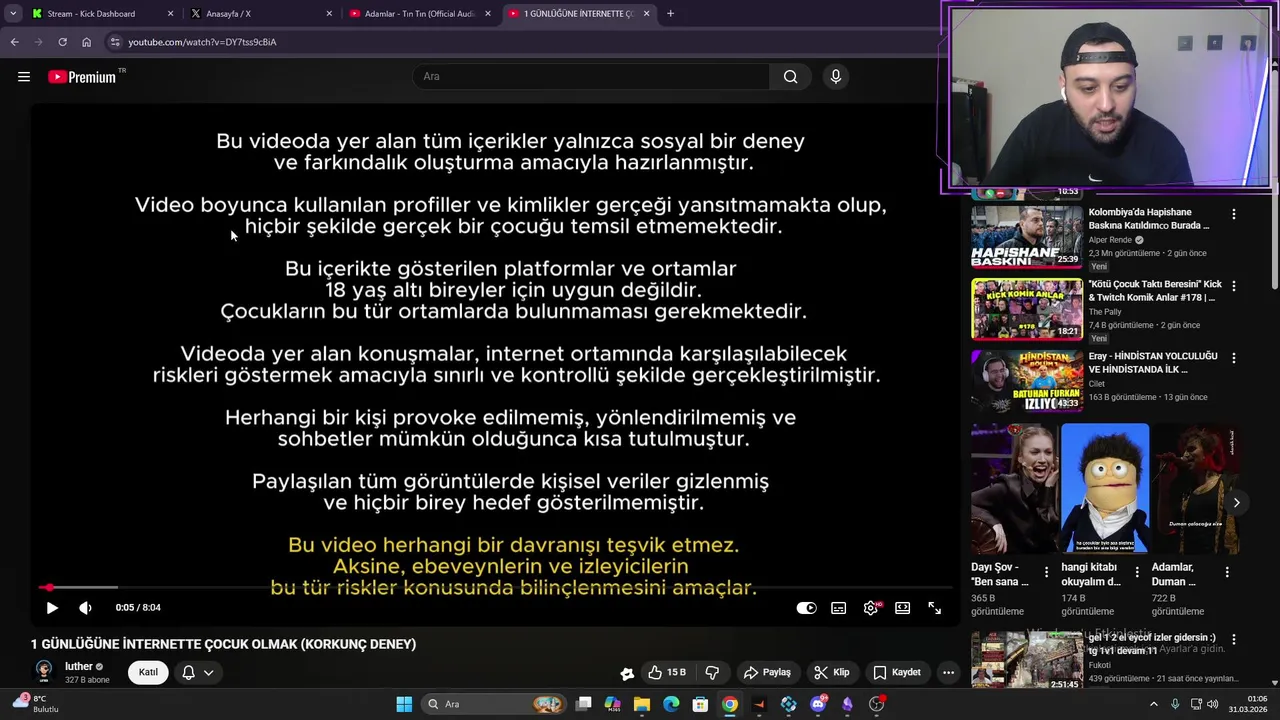The width and height of the screenshot is (1280, 720).
Task: Open 'Kötü Çocuk Taktı Beresini' video title
Action: (x=1155, y=291)
